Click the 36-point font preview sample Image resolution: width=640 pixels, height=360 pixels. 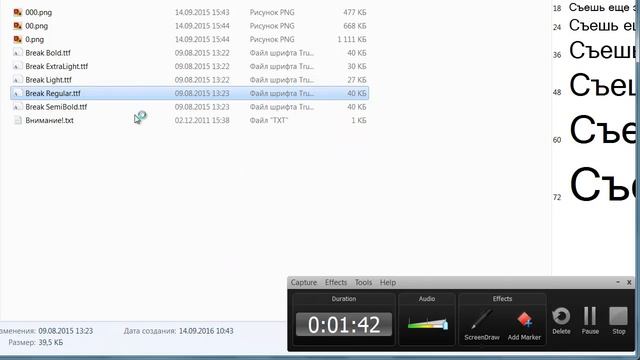coord(602,51)
